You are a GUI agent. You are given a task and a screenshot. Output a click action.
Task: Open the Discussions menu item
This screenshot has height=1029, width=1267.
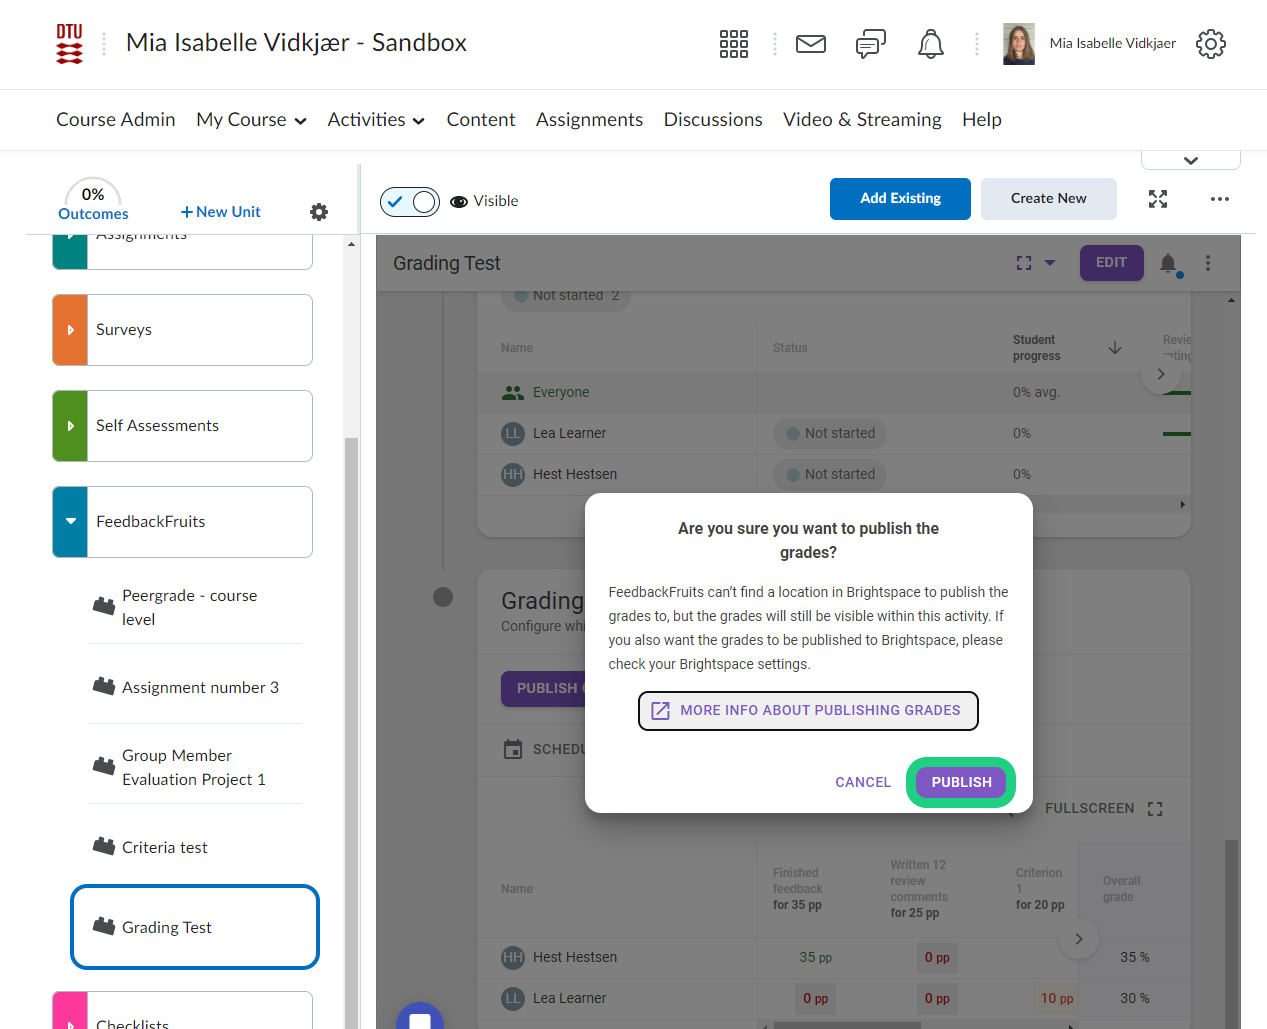712,120
